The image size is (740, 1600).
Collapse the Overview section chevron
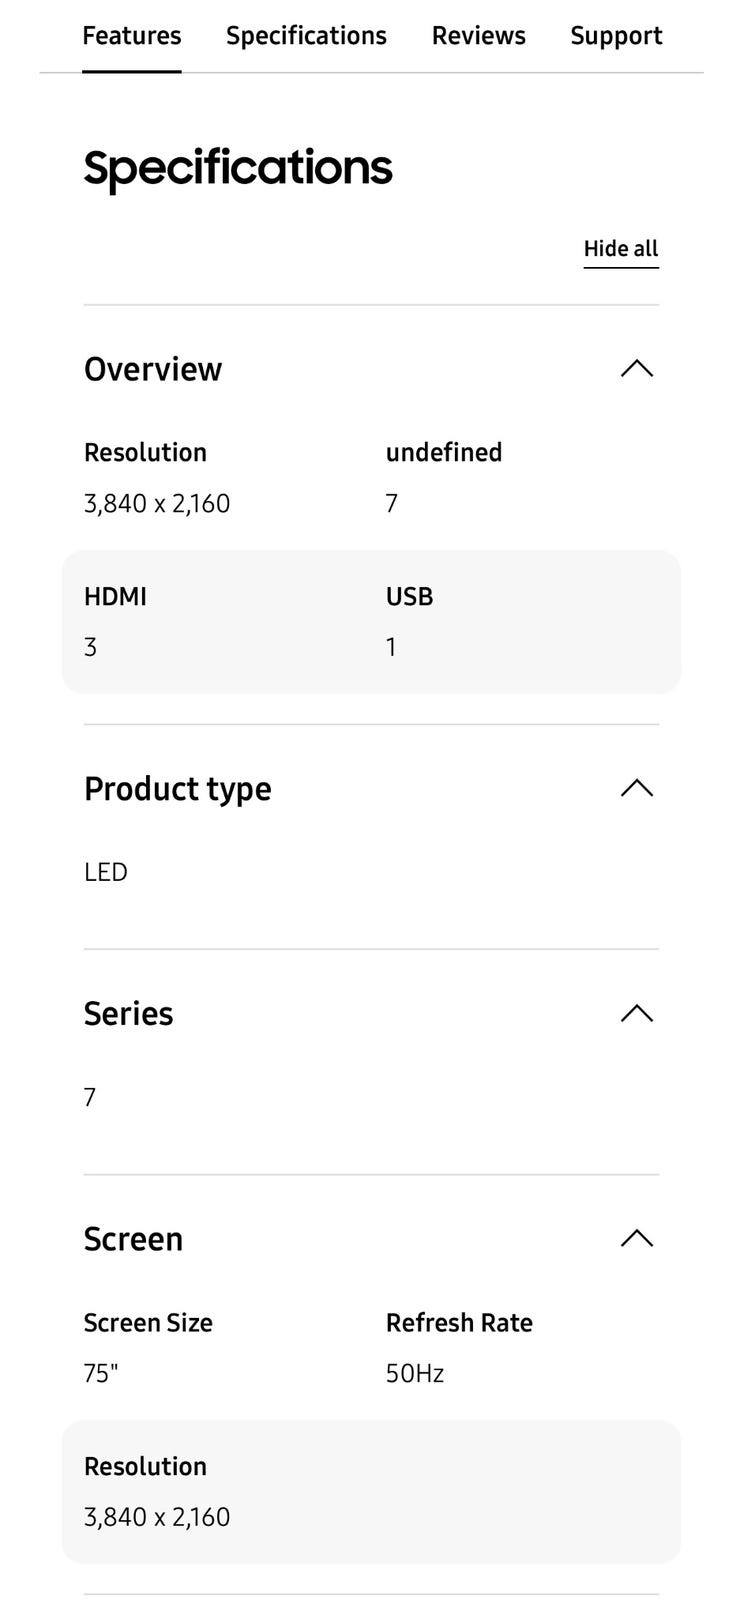[636, 369]
